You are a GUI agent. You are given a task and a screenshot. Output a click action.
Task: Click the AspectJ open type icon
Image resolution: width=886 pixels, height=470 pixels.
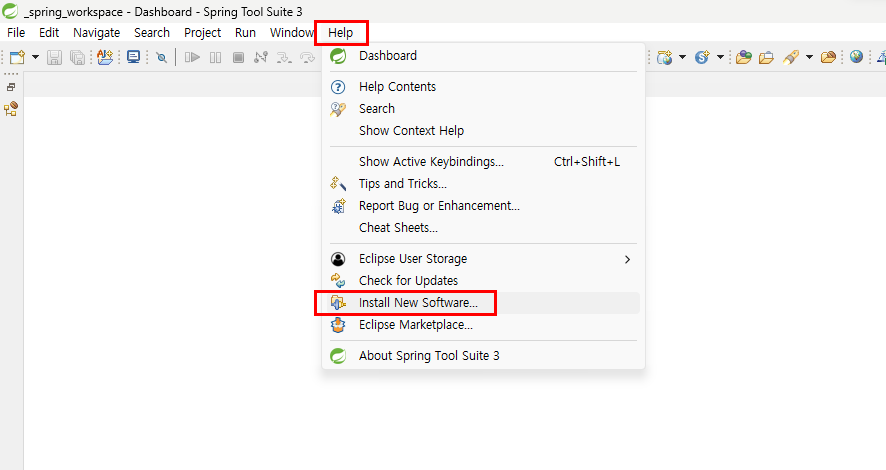point(105,57)
